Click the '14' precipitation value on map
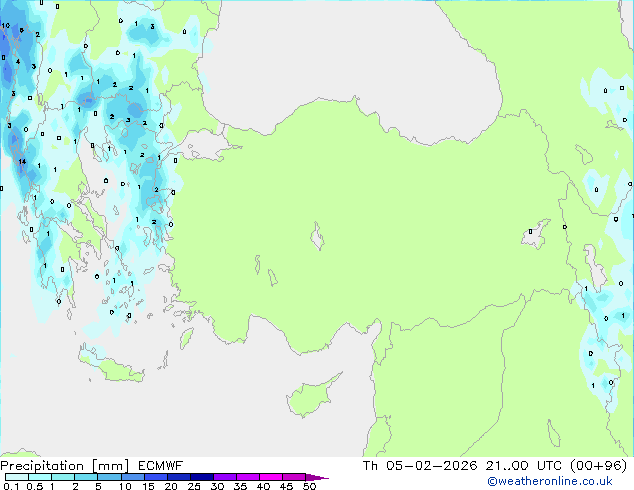Viewport: 634px width, 490px height. click(x=22, y=161)
